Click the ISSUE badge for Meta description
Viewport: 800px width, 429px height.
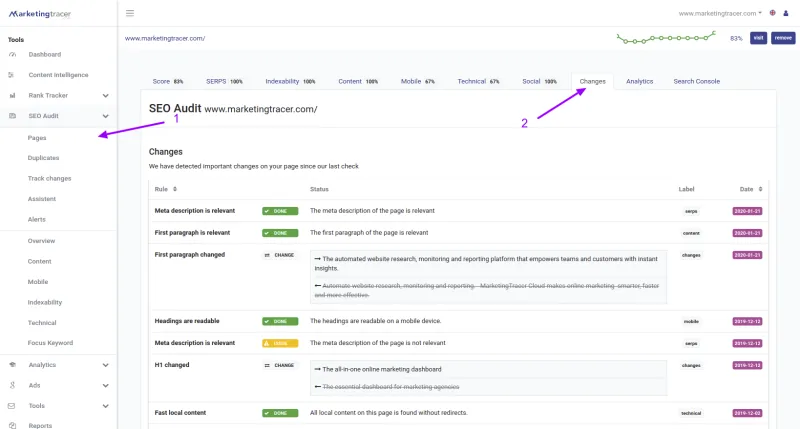[280, 343]
